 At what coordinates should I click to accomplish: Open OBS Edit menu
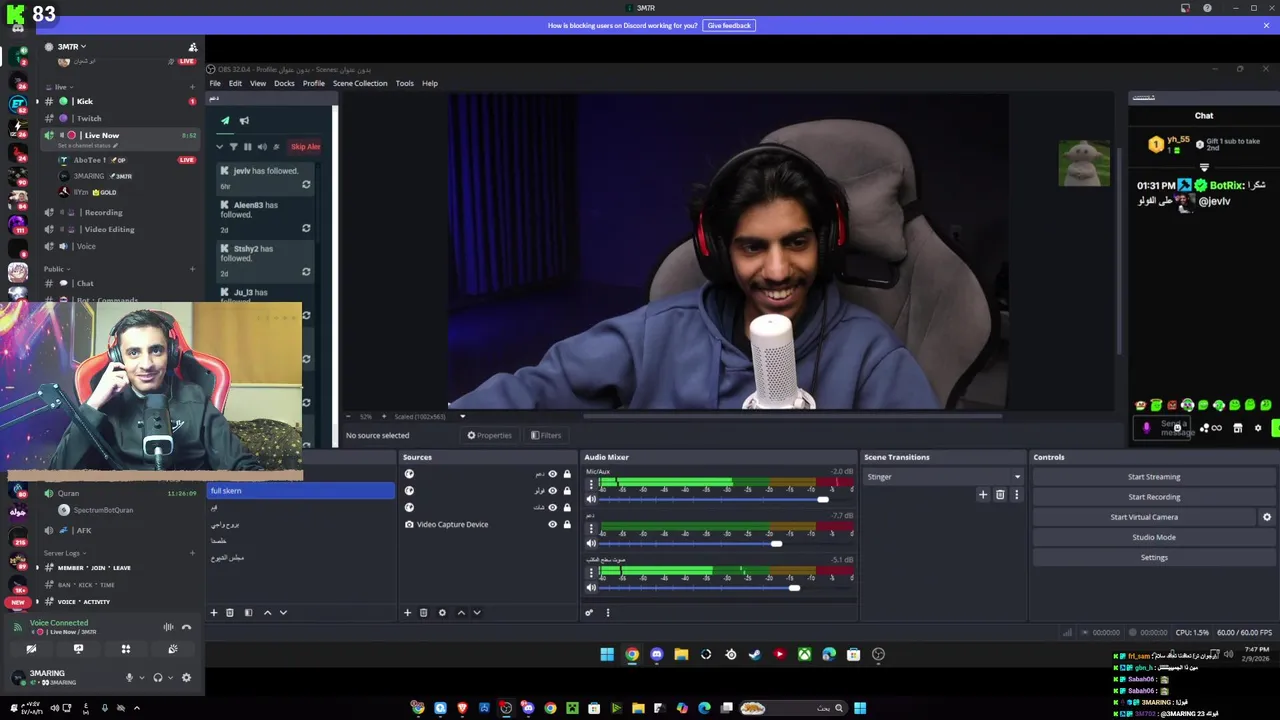pyautogui.click(x=235, y=83)
